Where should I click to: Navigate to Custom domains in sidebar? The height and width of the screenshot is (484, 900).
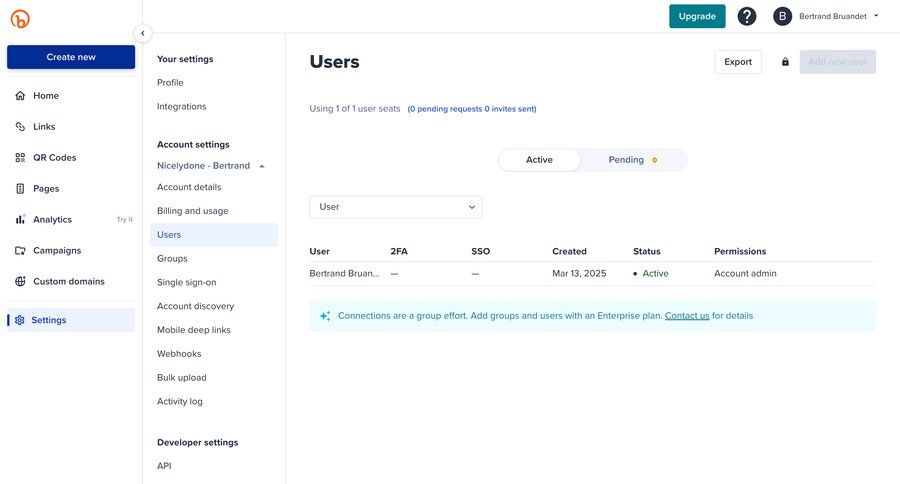[x=69, y=281]
